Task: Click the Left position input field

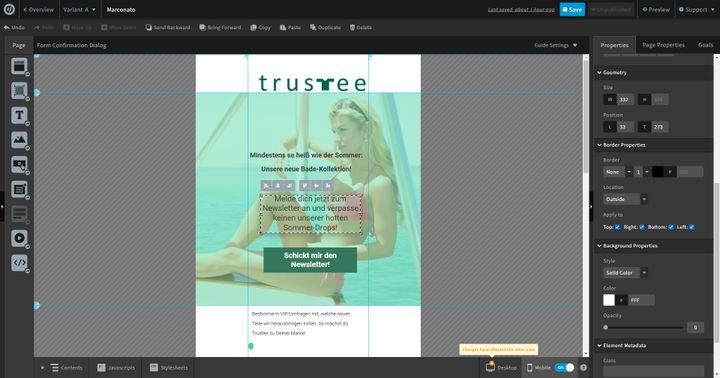Action: [x=625, y=127]
